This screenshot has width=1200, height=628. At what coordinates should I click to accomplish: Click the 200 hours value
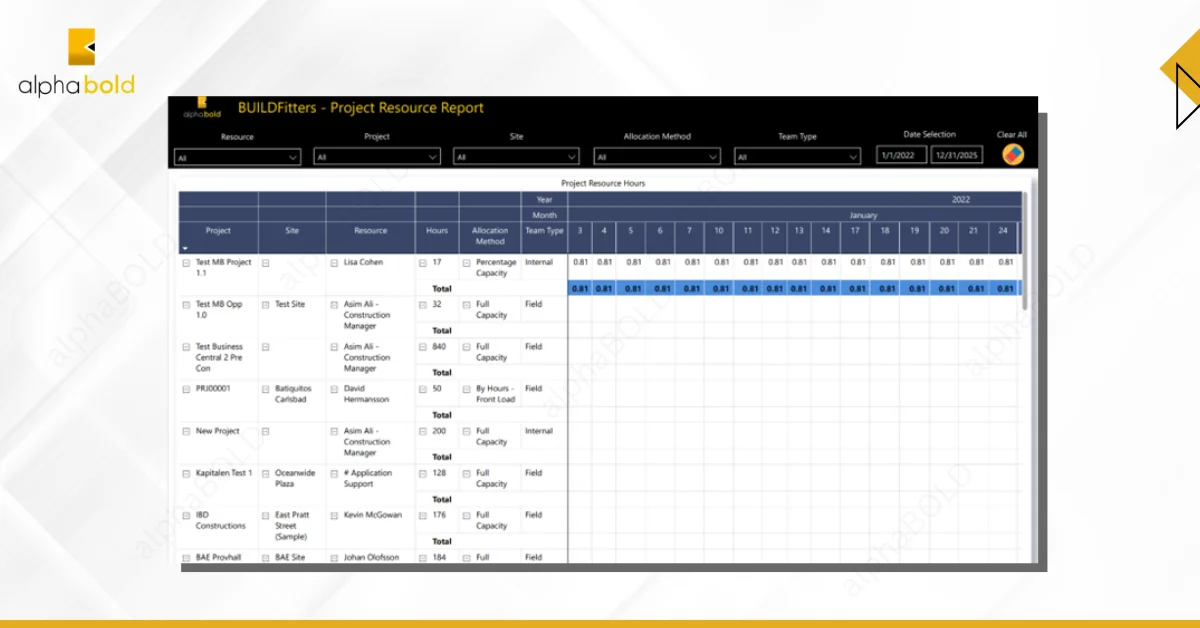tap(439, 431)
